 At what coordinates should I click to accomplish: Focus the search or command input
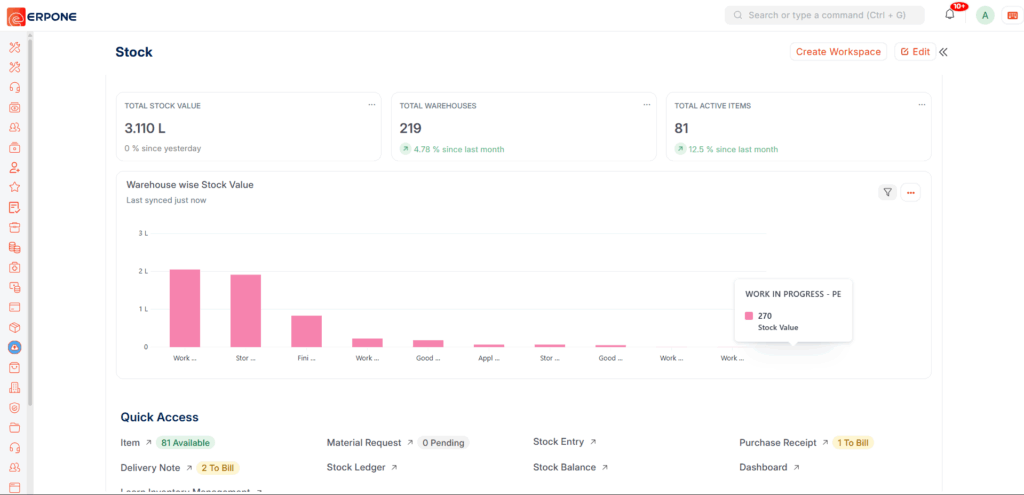pyautogui.click(x=824, y=15)
